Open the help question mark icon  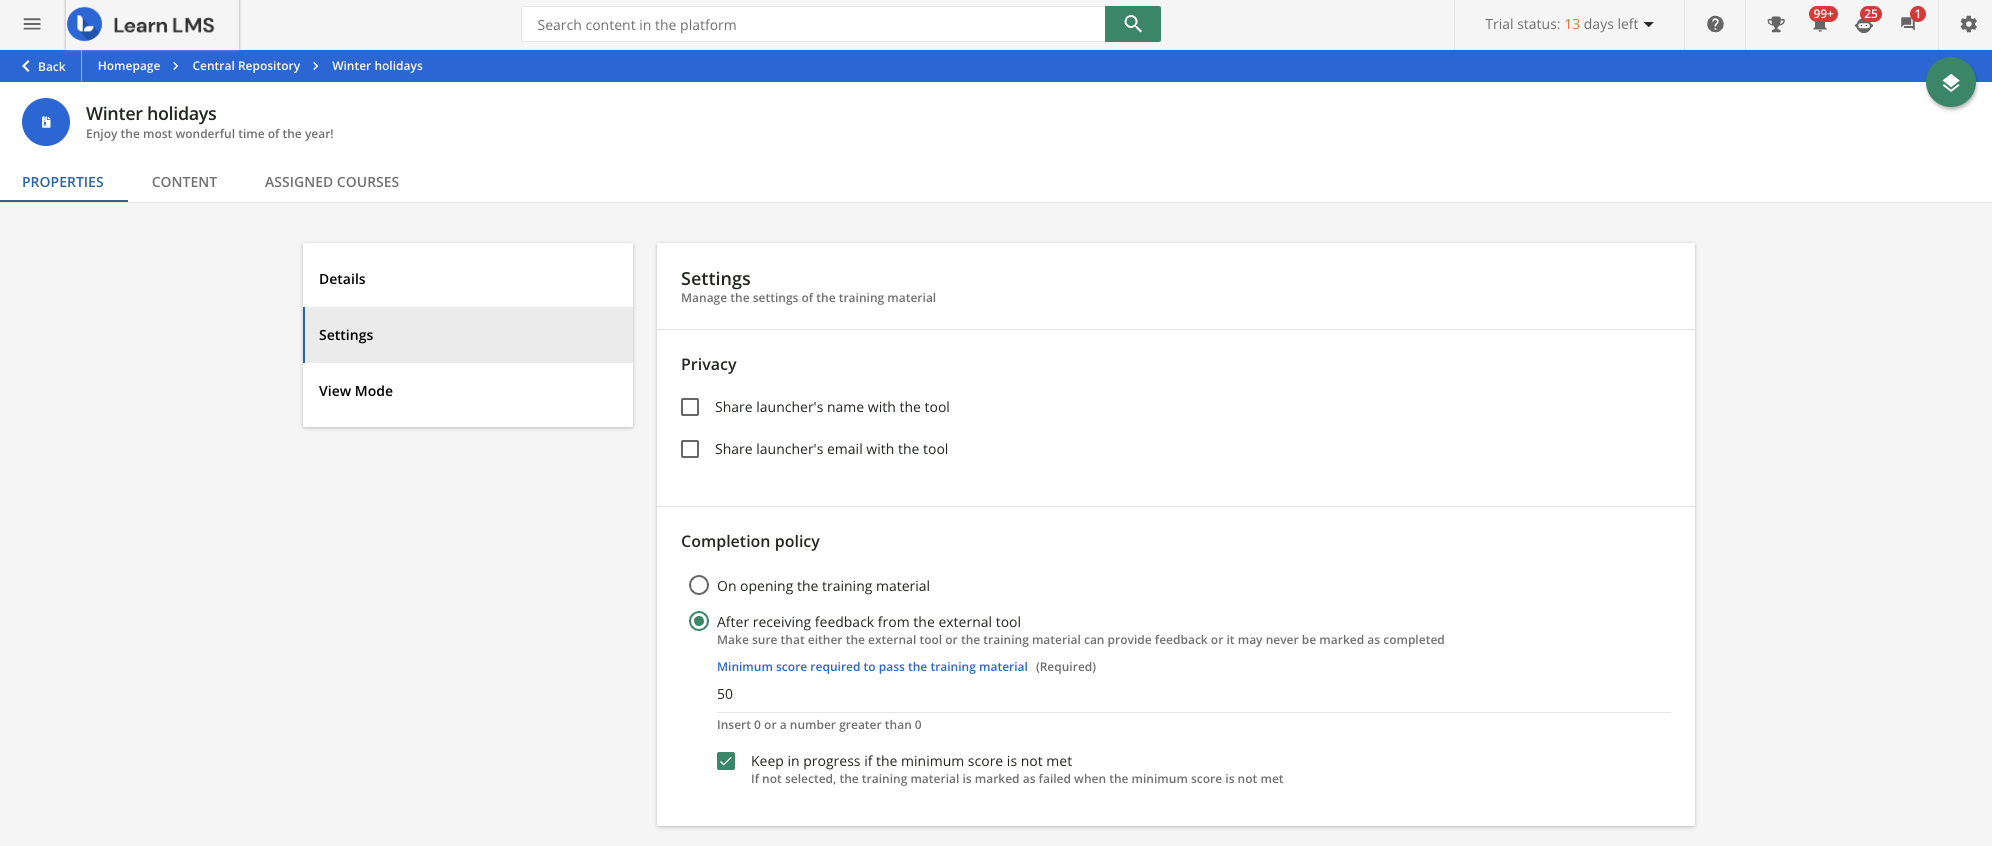pyautogui.click(x=1715, y=24)
